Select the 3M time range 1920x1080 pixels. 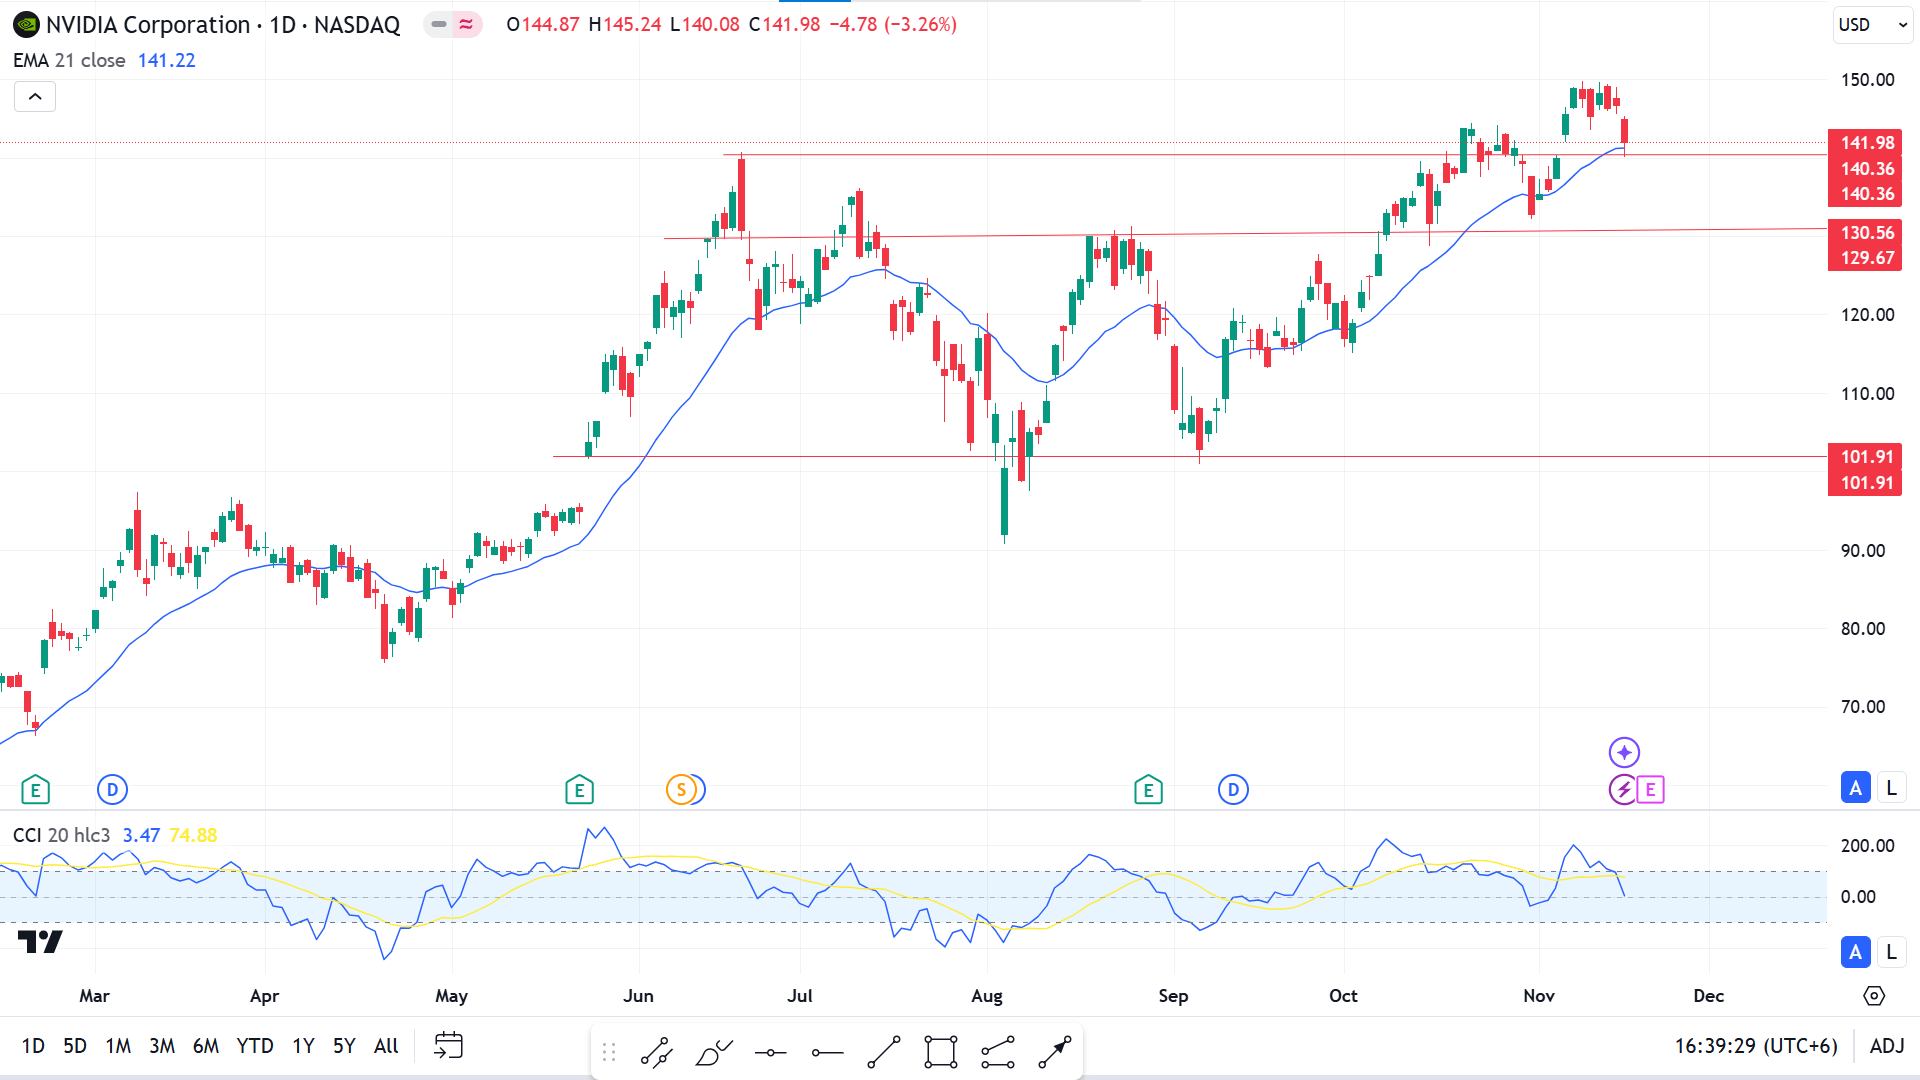(x=162, y=1046)
